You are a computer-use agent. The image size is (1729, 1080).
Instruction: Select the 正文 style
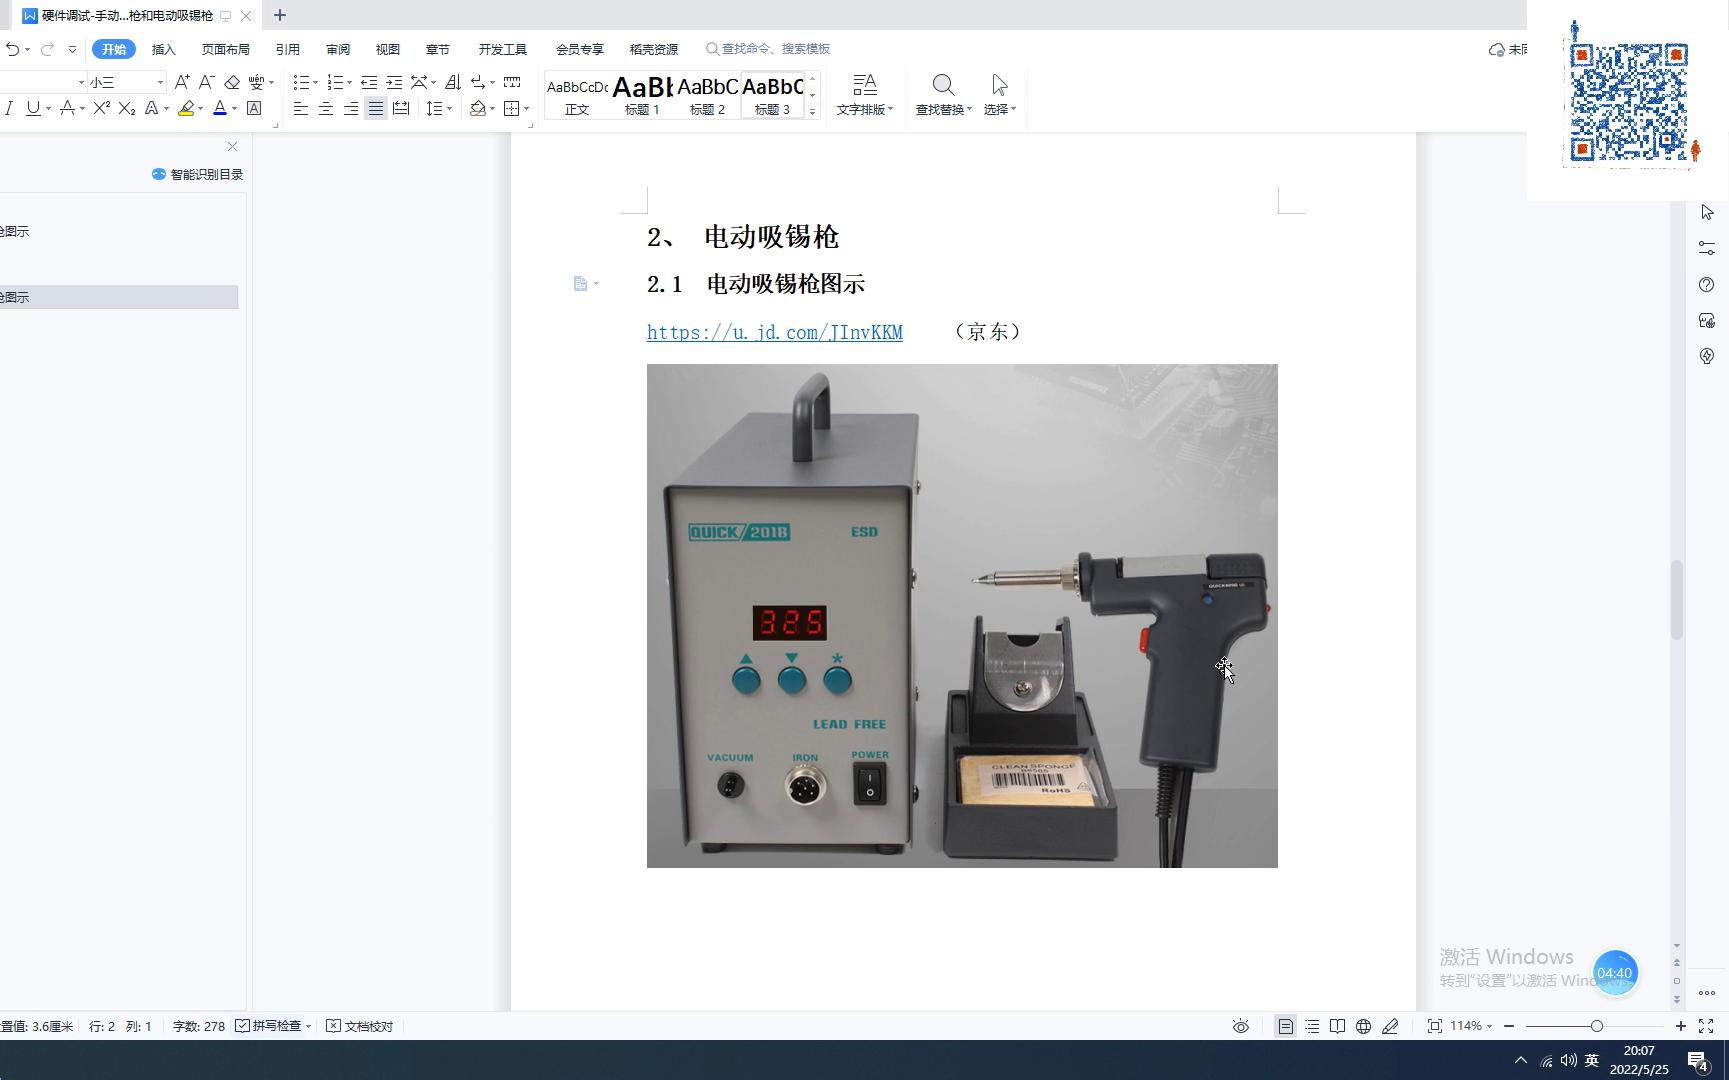(x=577, y=96)
